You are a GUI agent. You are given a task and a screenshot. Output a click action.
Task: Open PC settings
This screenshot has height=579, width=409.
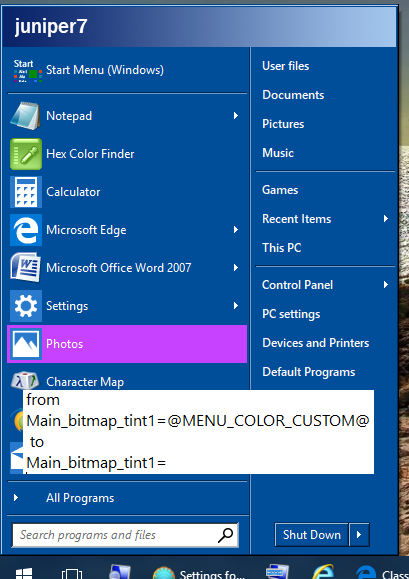(x=291, y=314)
